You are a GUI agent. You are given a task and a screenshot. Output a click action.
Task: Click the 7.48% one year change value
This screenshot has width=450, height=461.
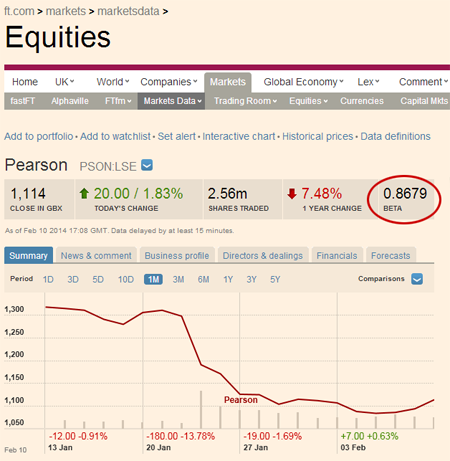[322, 193]
